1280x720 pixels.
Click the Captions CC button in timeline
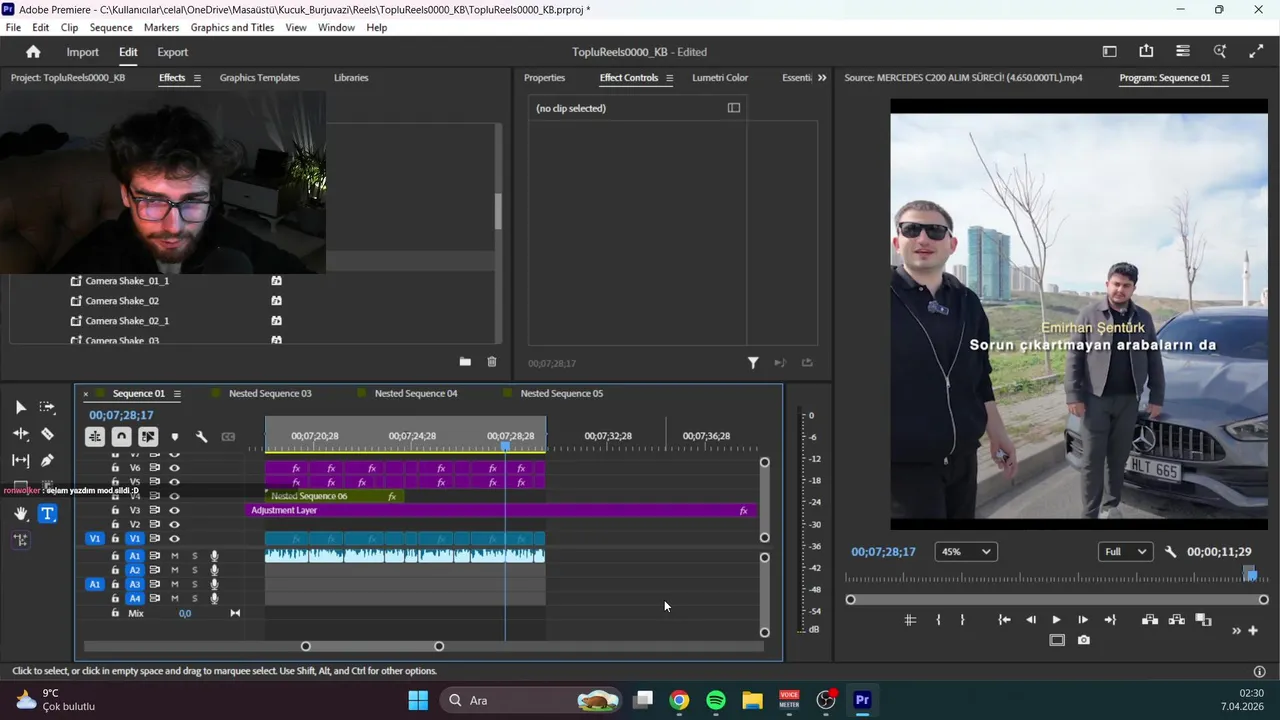[228, 437]
